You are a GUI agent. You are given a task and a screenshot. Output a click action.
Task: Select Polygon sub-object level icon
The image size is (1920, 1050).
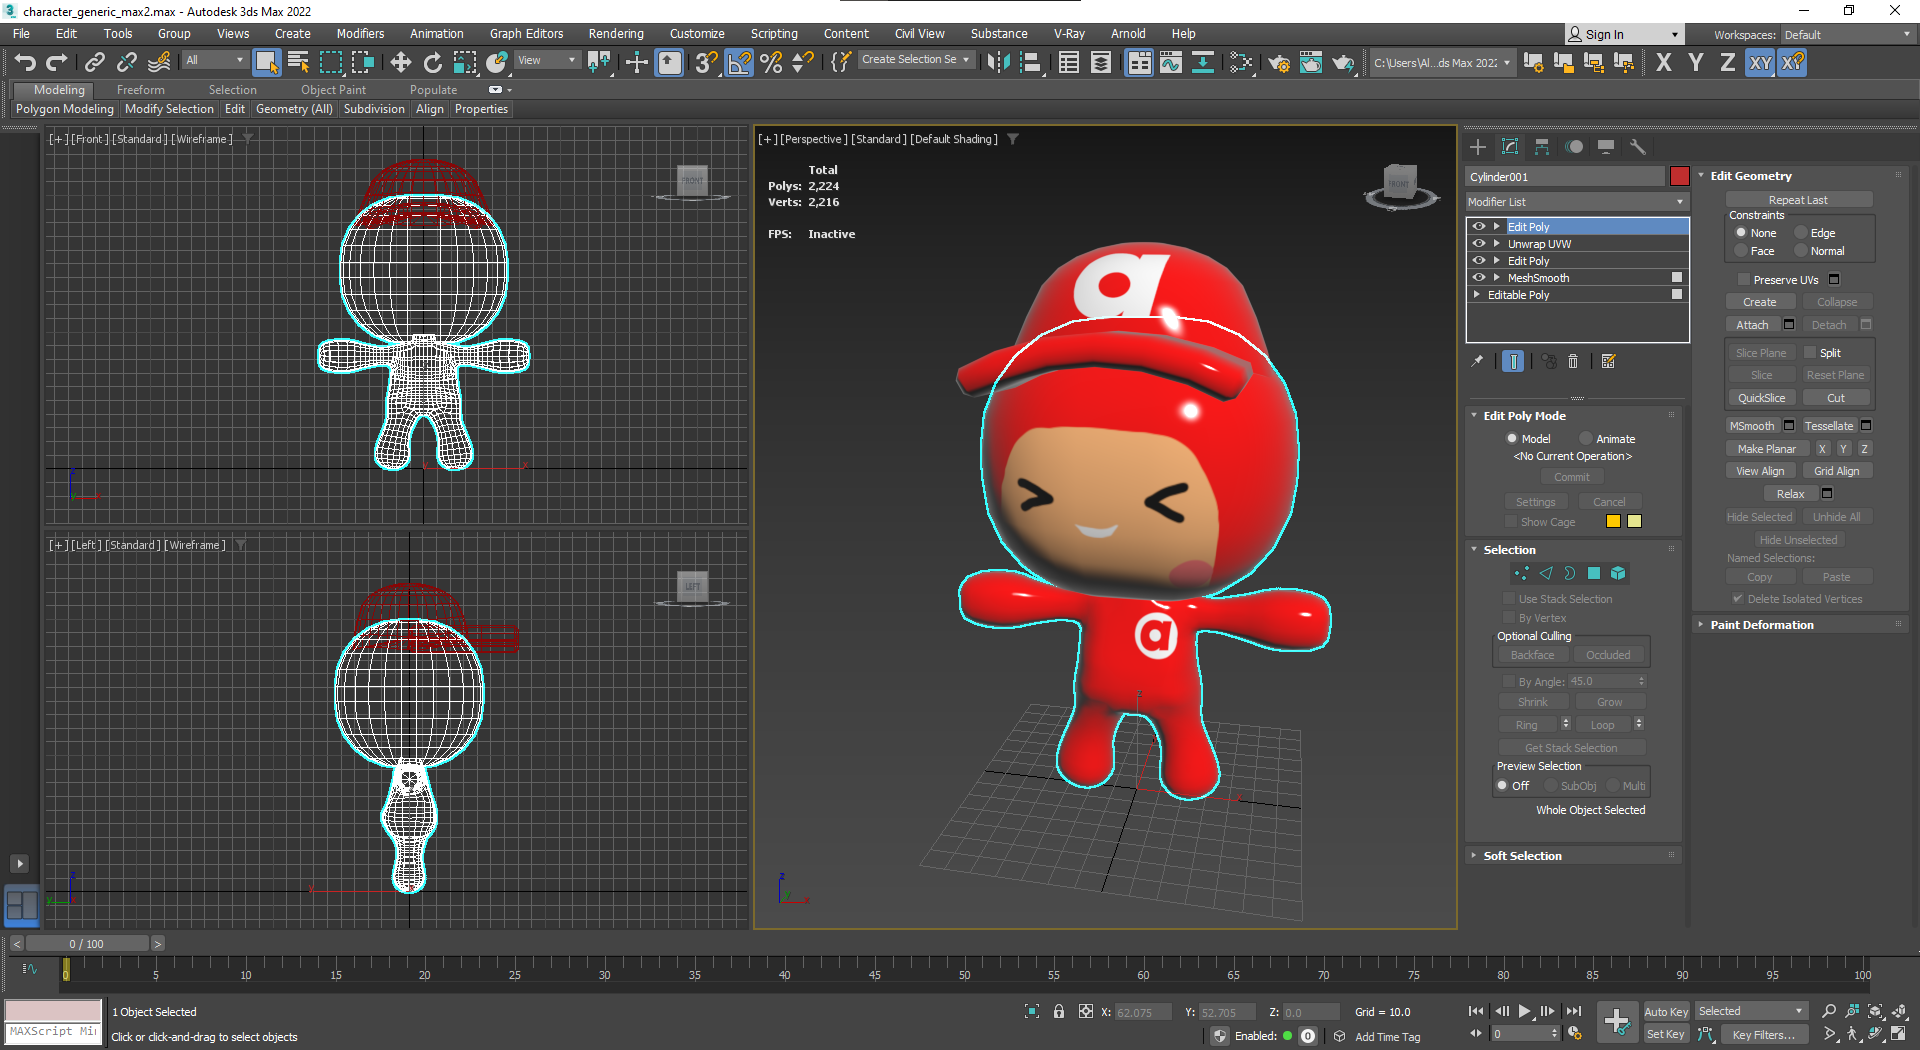point(1594,573)
